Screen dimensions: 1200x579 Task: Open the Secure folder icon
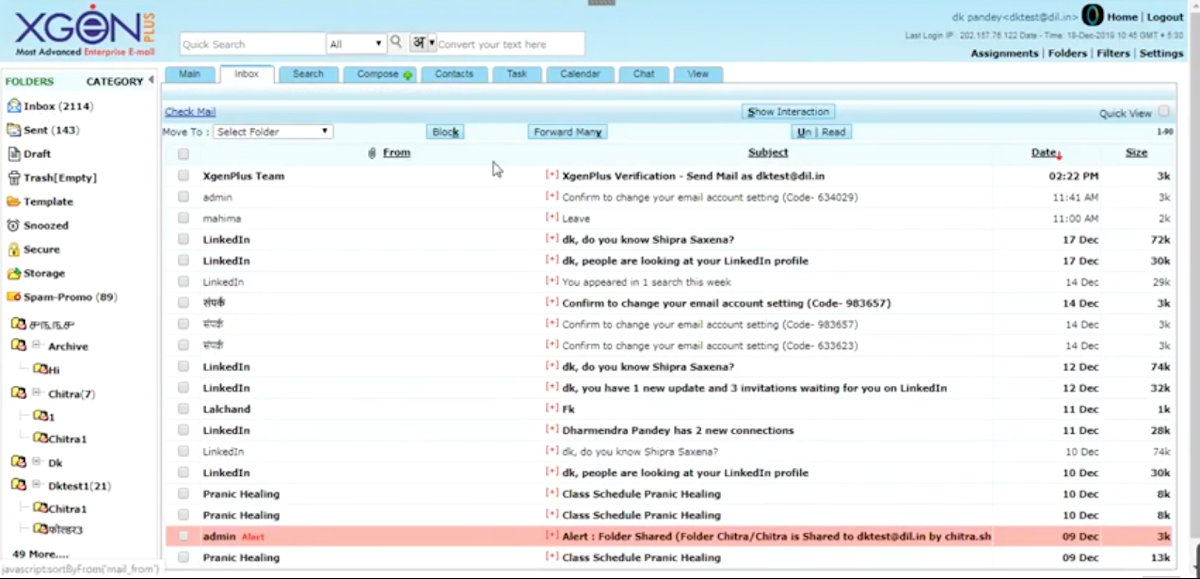point(12,249)
